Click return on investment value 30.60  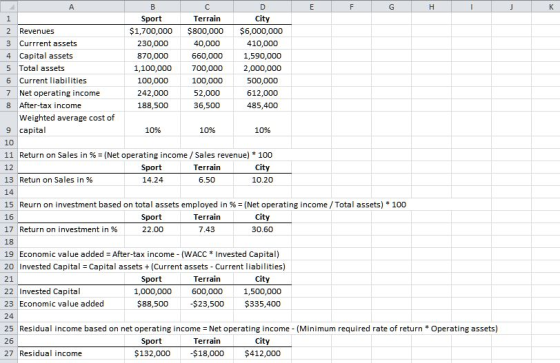pos(262,229)
